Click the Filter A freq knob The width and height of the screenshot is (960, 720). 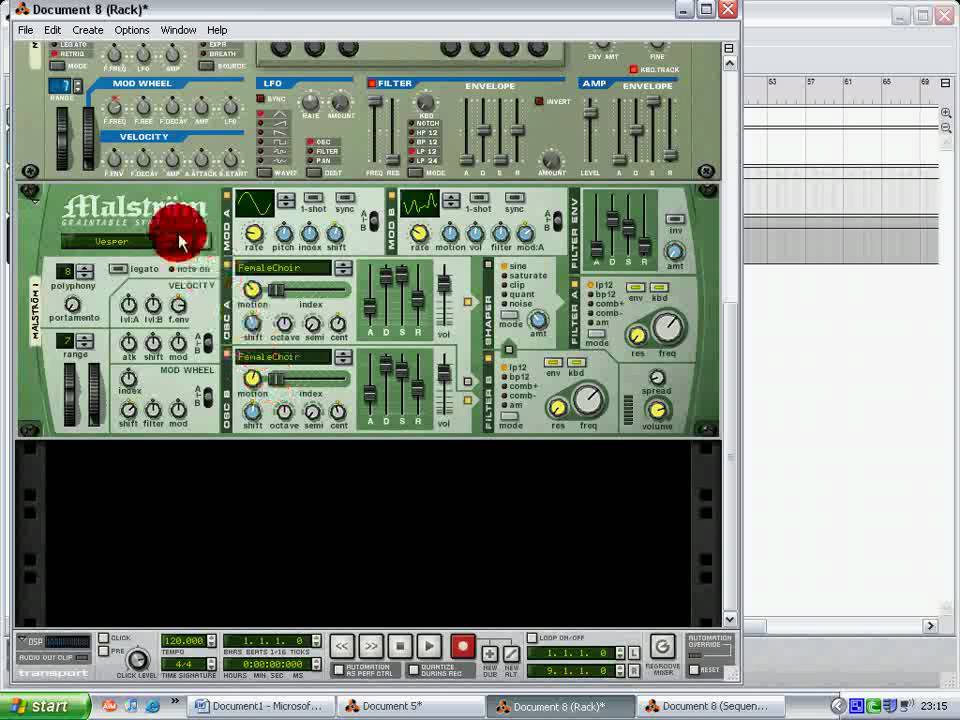[668, 328]
